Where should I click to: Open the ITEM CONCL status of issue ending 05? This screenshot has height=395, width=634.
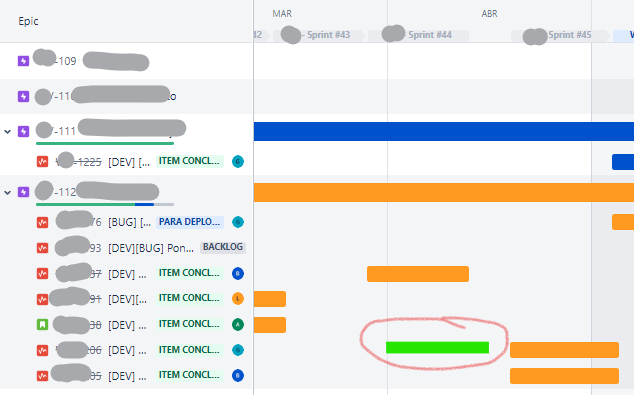coord(190,375)
